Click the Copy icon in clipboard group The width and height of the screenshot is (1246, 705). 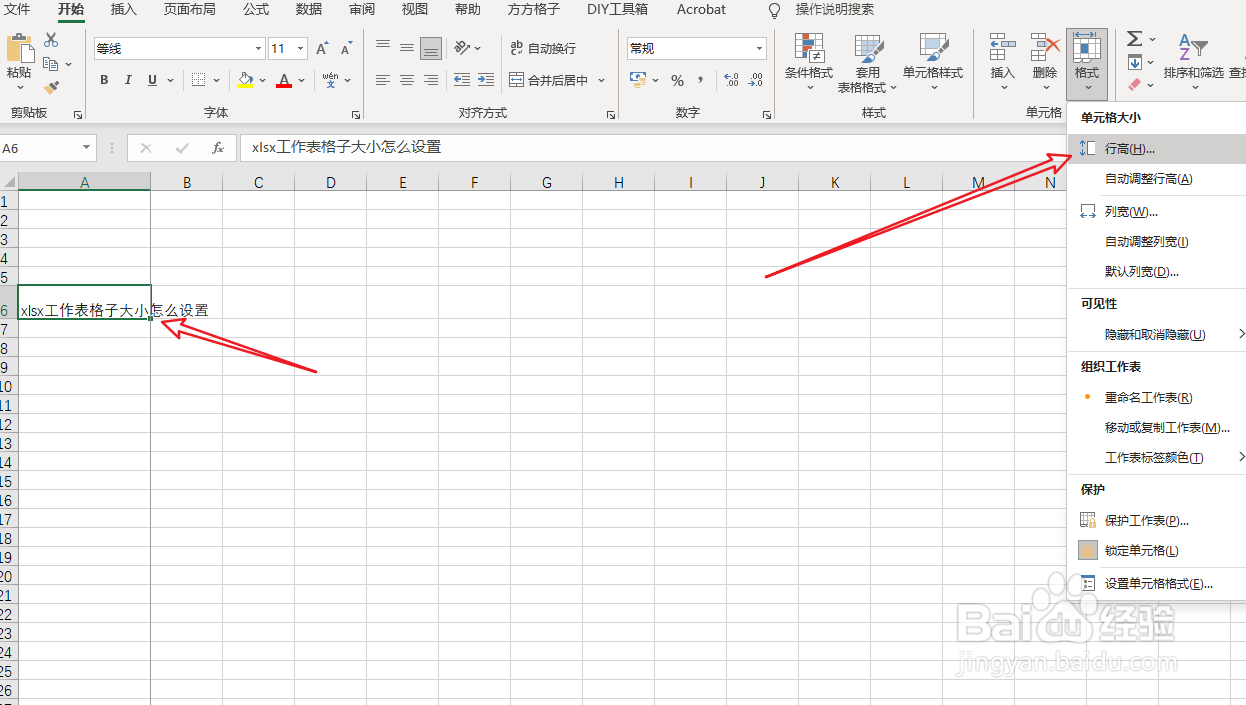click(x=50, y=64)
